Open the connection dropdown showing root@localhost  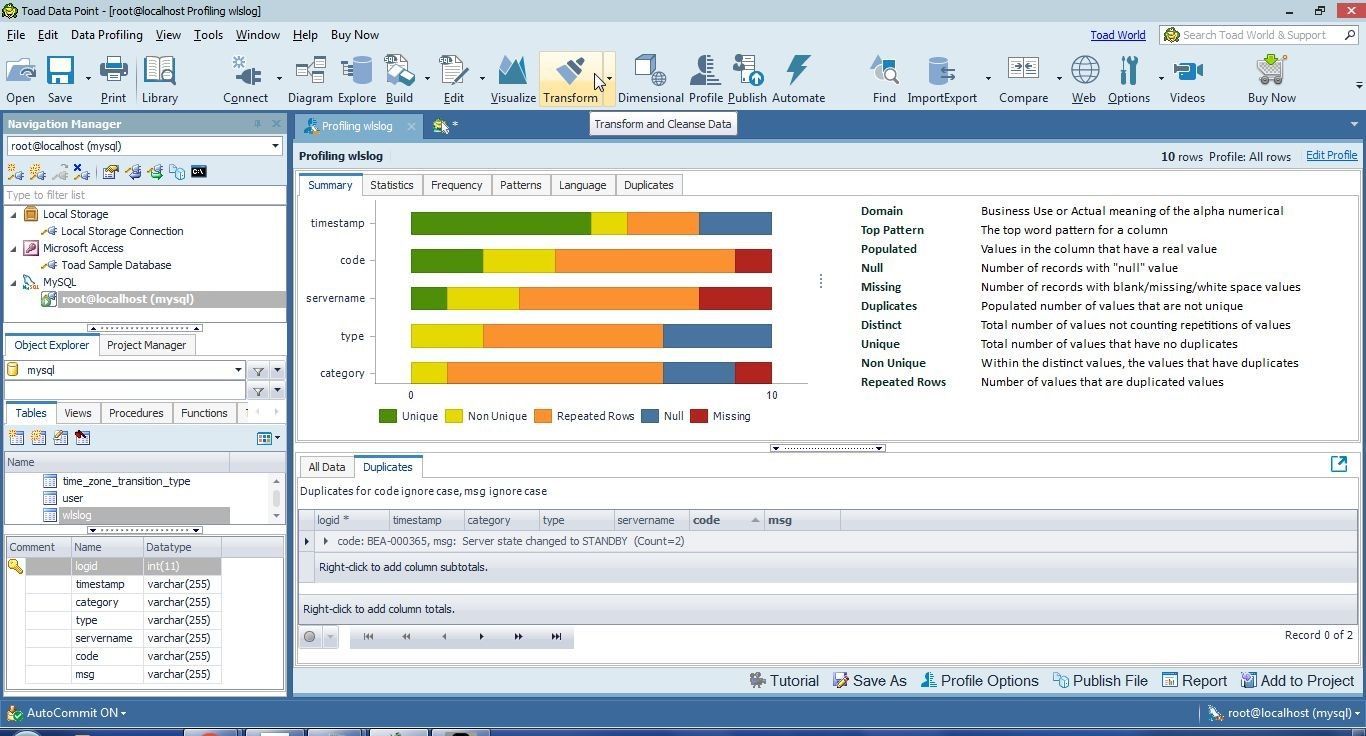[275, 146]
